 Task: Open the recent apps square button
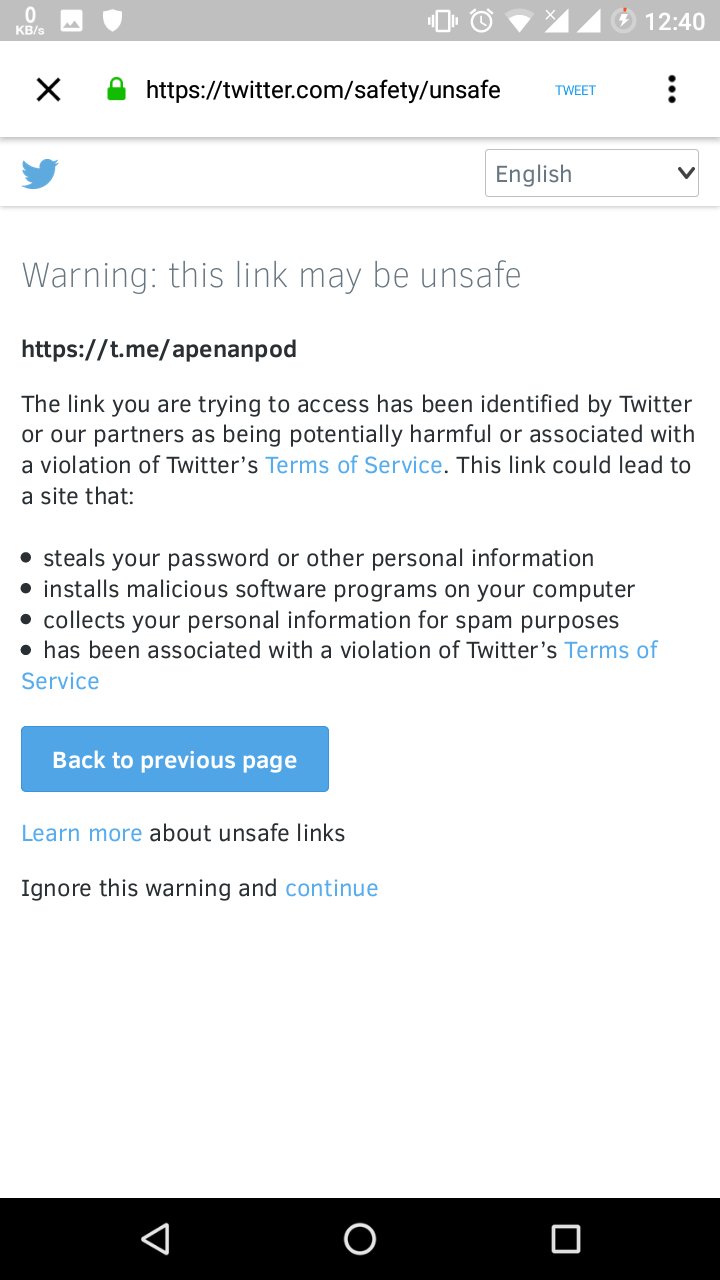coord(565,1239)
